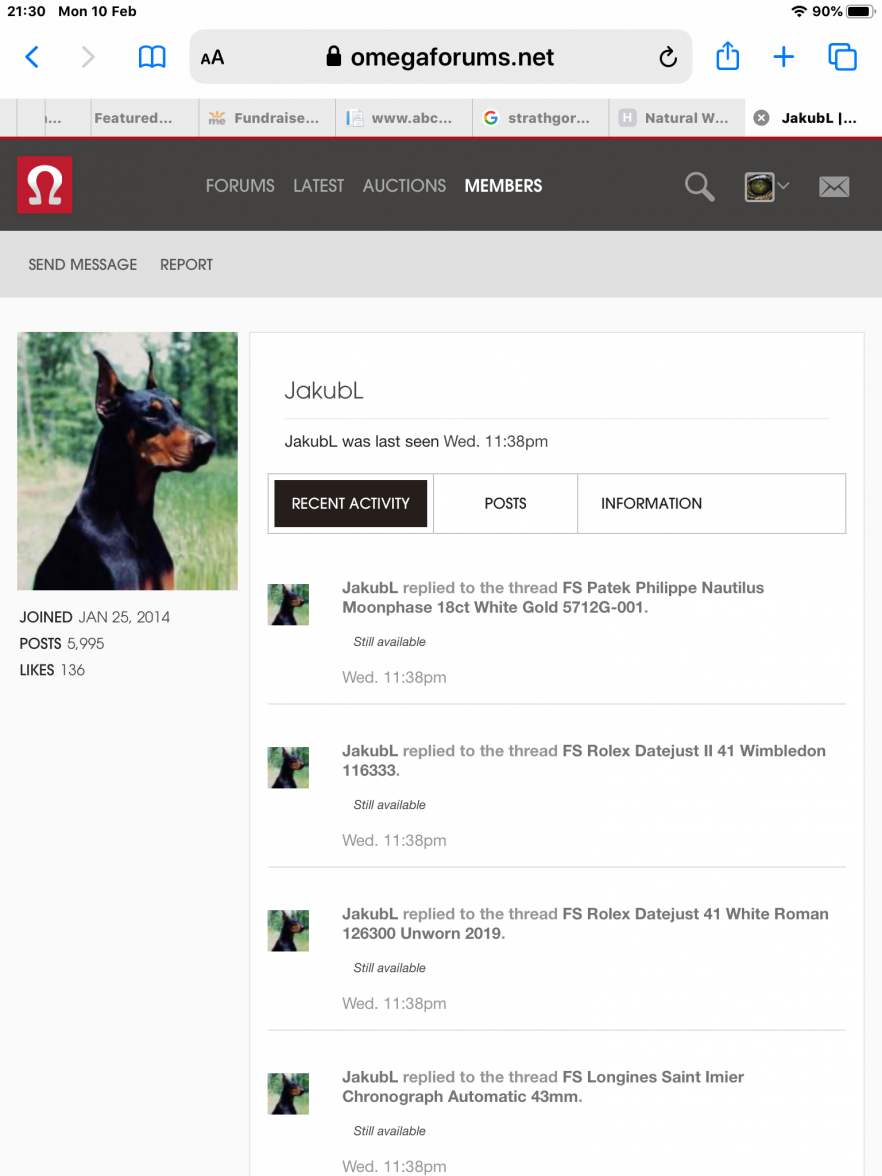882x1176 pixels.
Task: Click avatar beside Longines Saint Imier activity
Action: [288, 1094]
